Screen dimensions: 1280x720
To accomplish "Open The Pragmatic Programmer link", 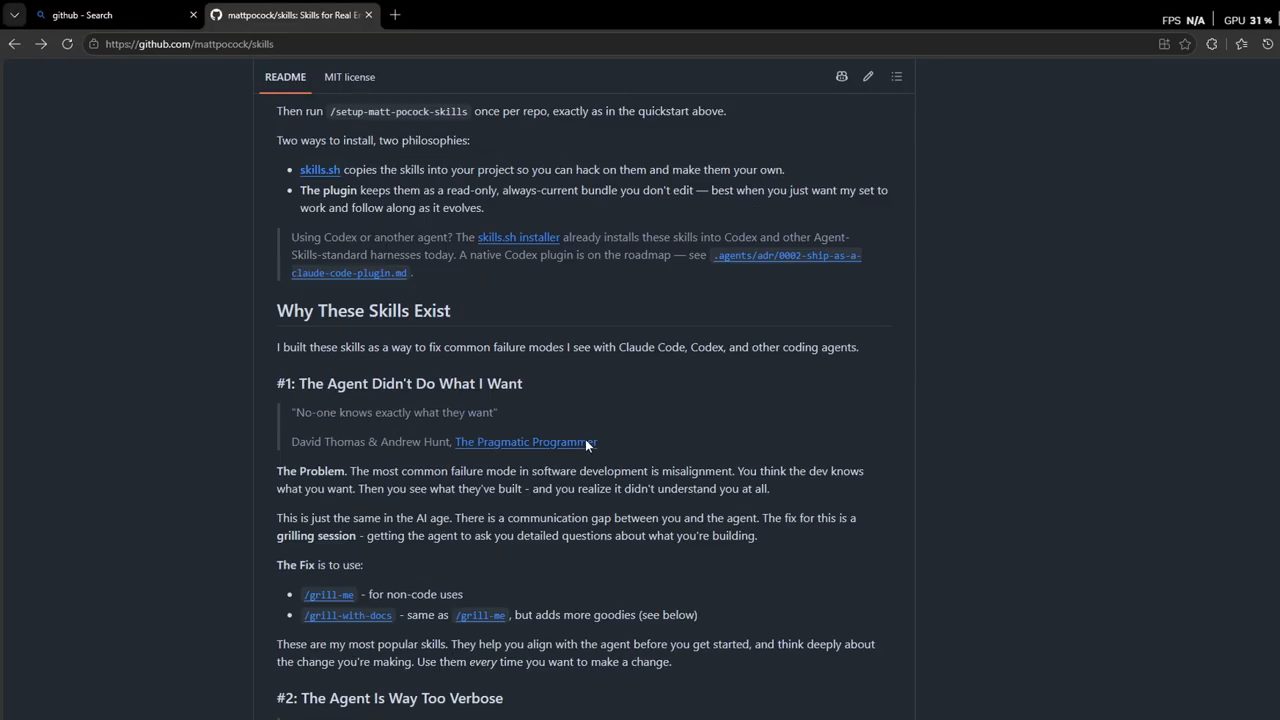I will coord(525,442).
